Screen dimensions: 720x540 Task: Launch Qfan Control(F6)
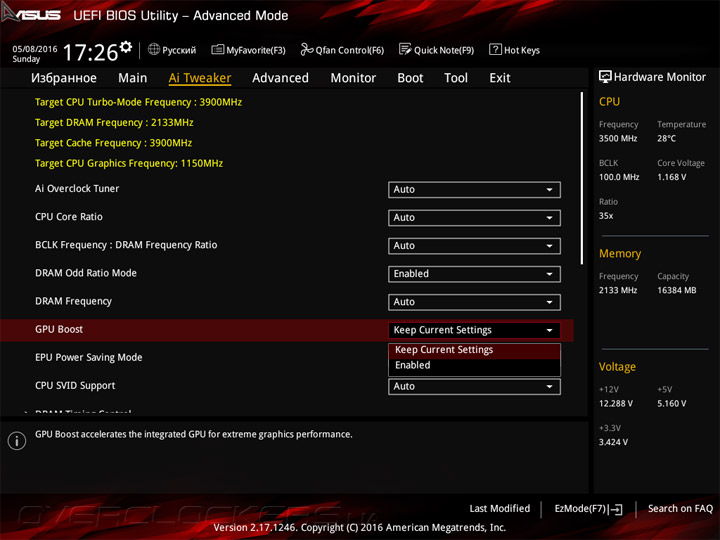click(342, 50)
